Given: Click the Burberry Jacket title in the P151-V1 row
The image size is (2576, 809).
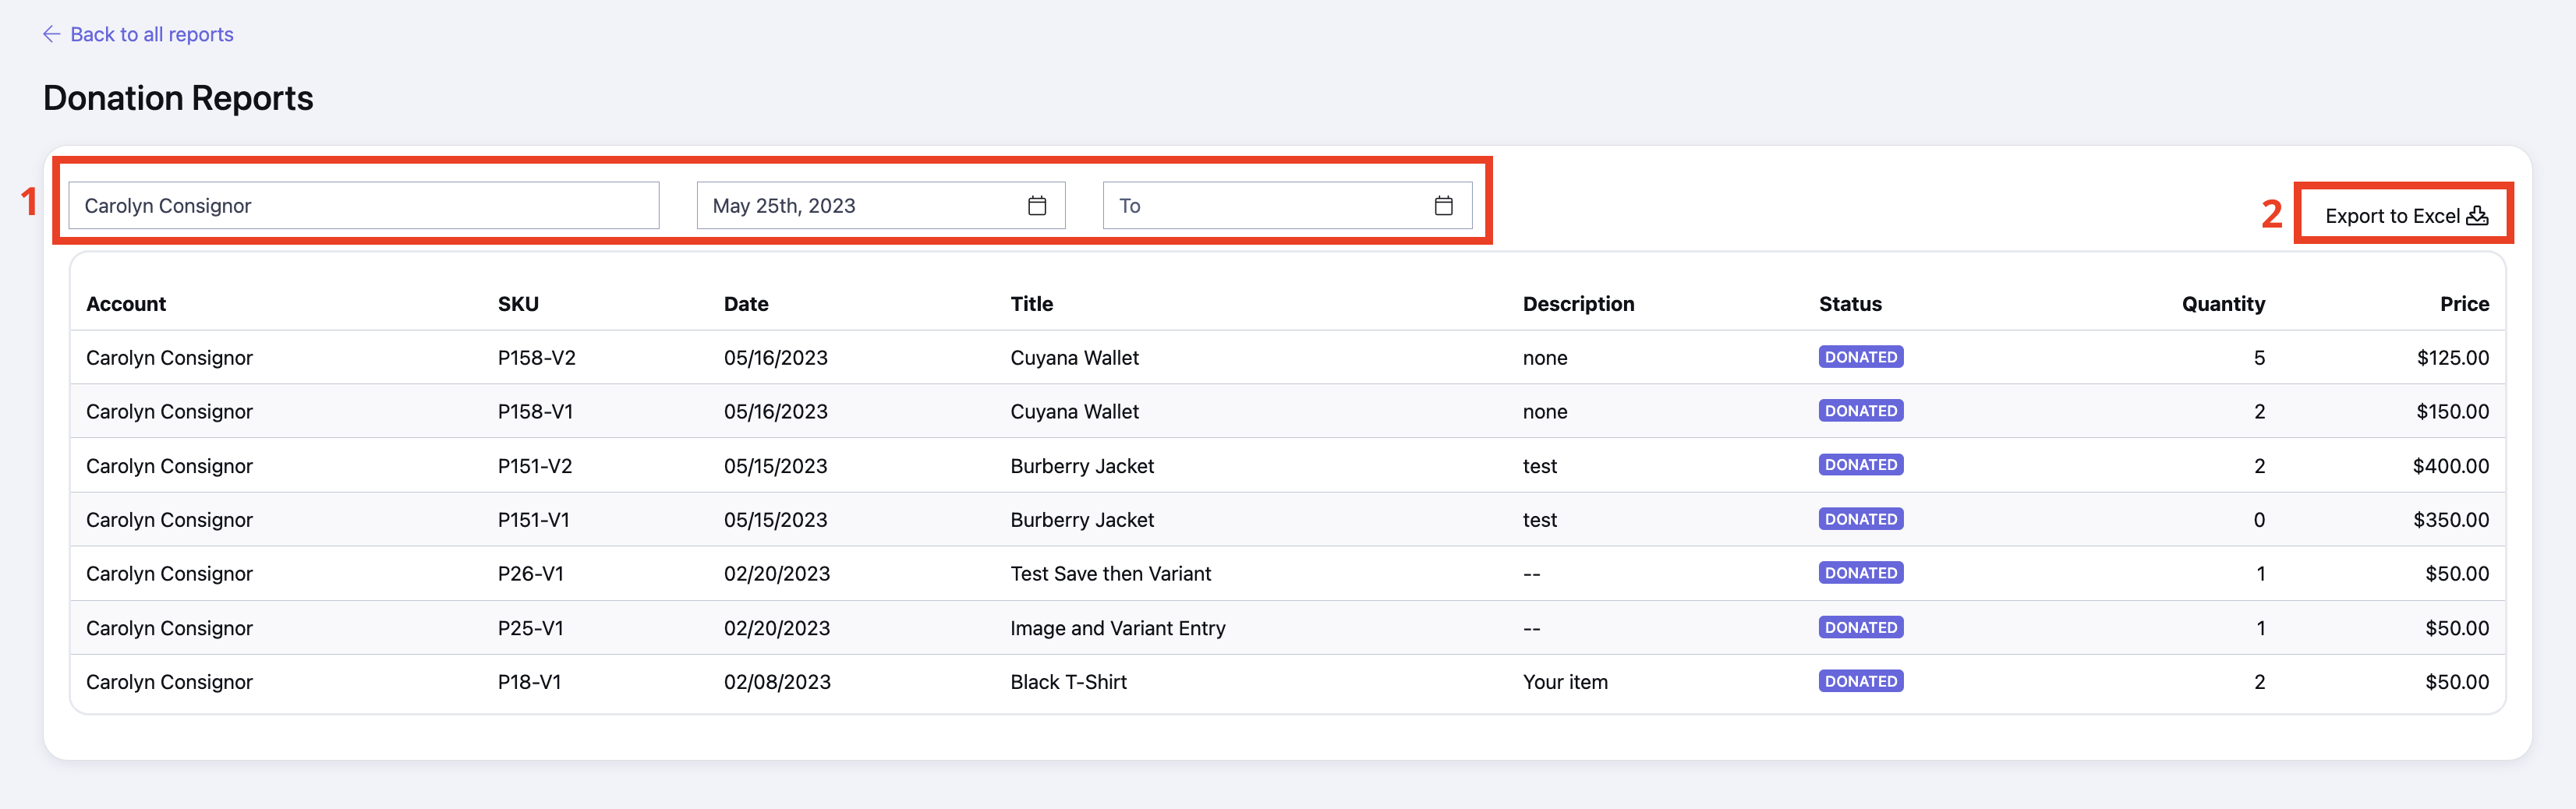Looking at the screenshot, I should [x=1082, y=520].
